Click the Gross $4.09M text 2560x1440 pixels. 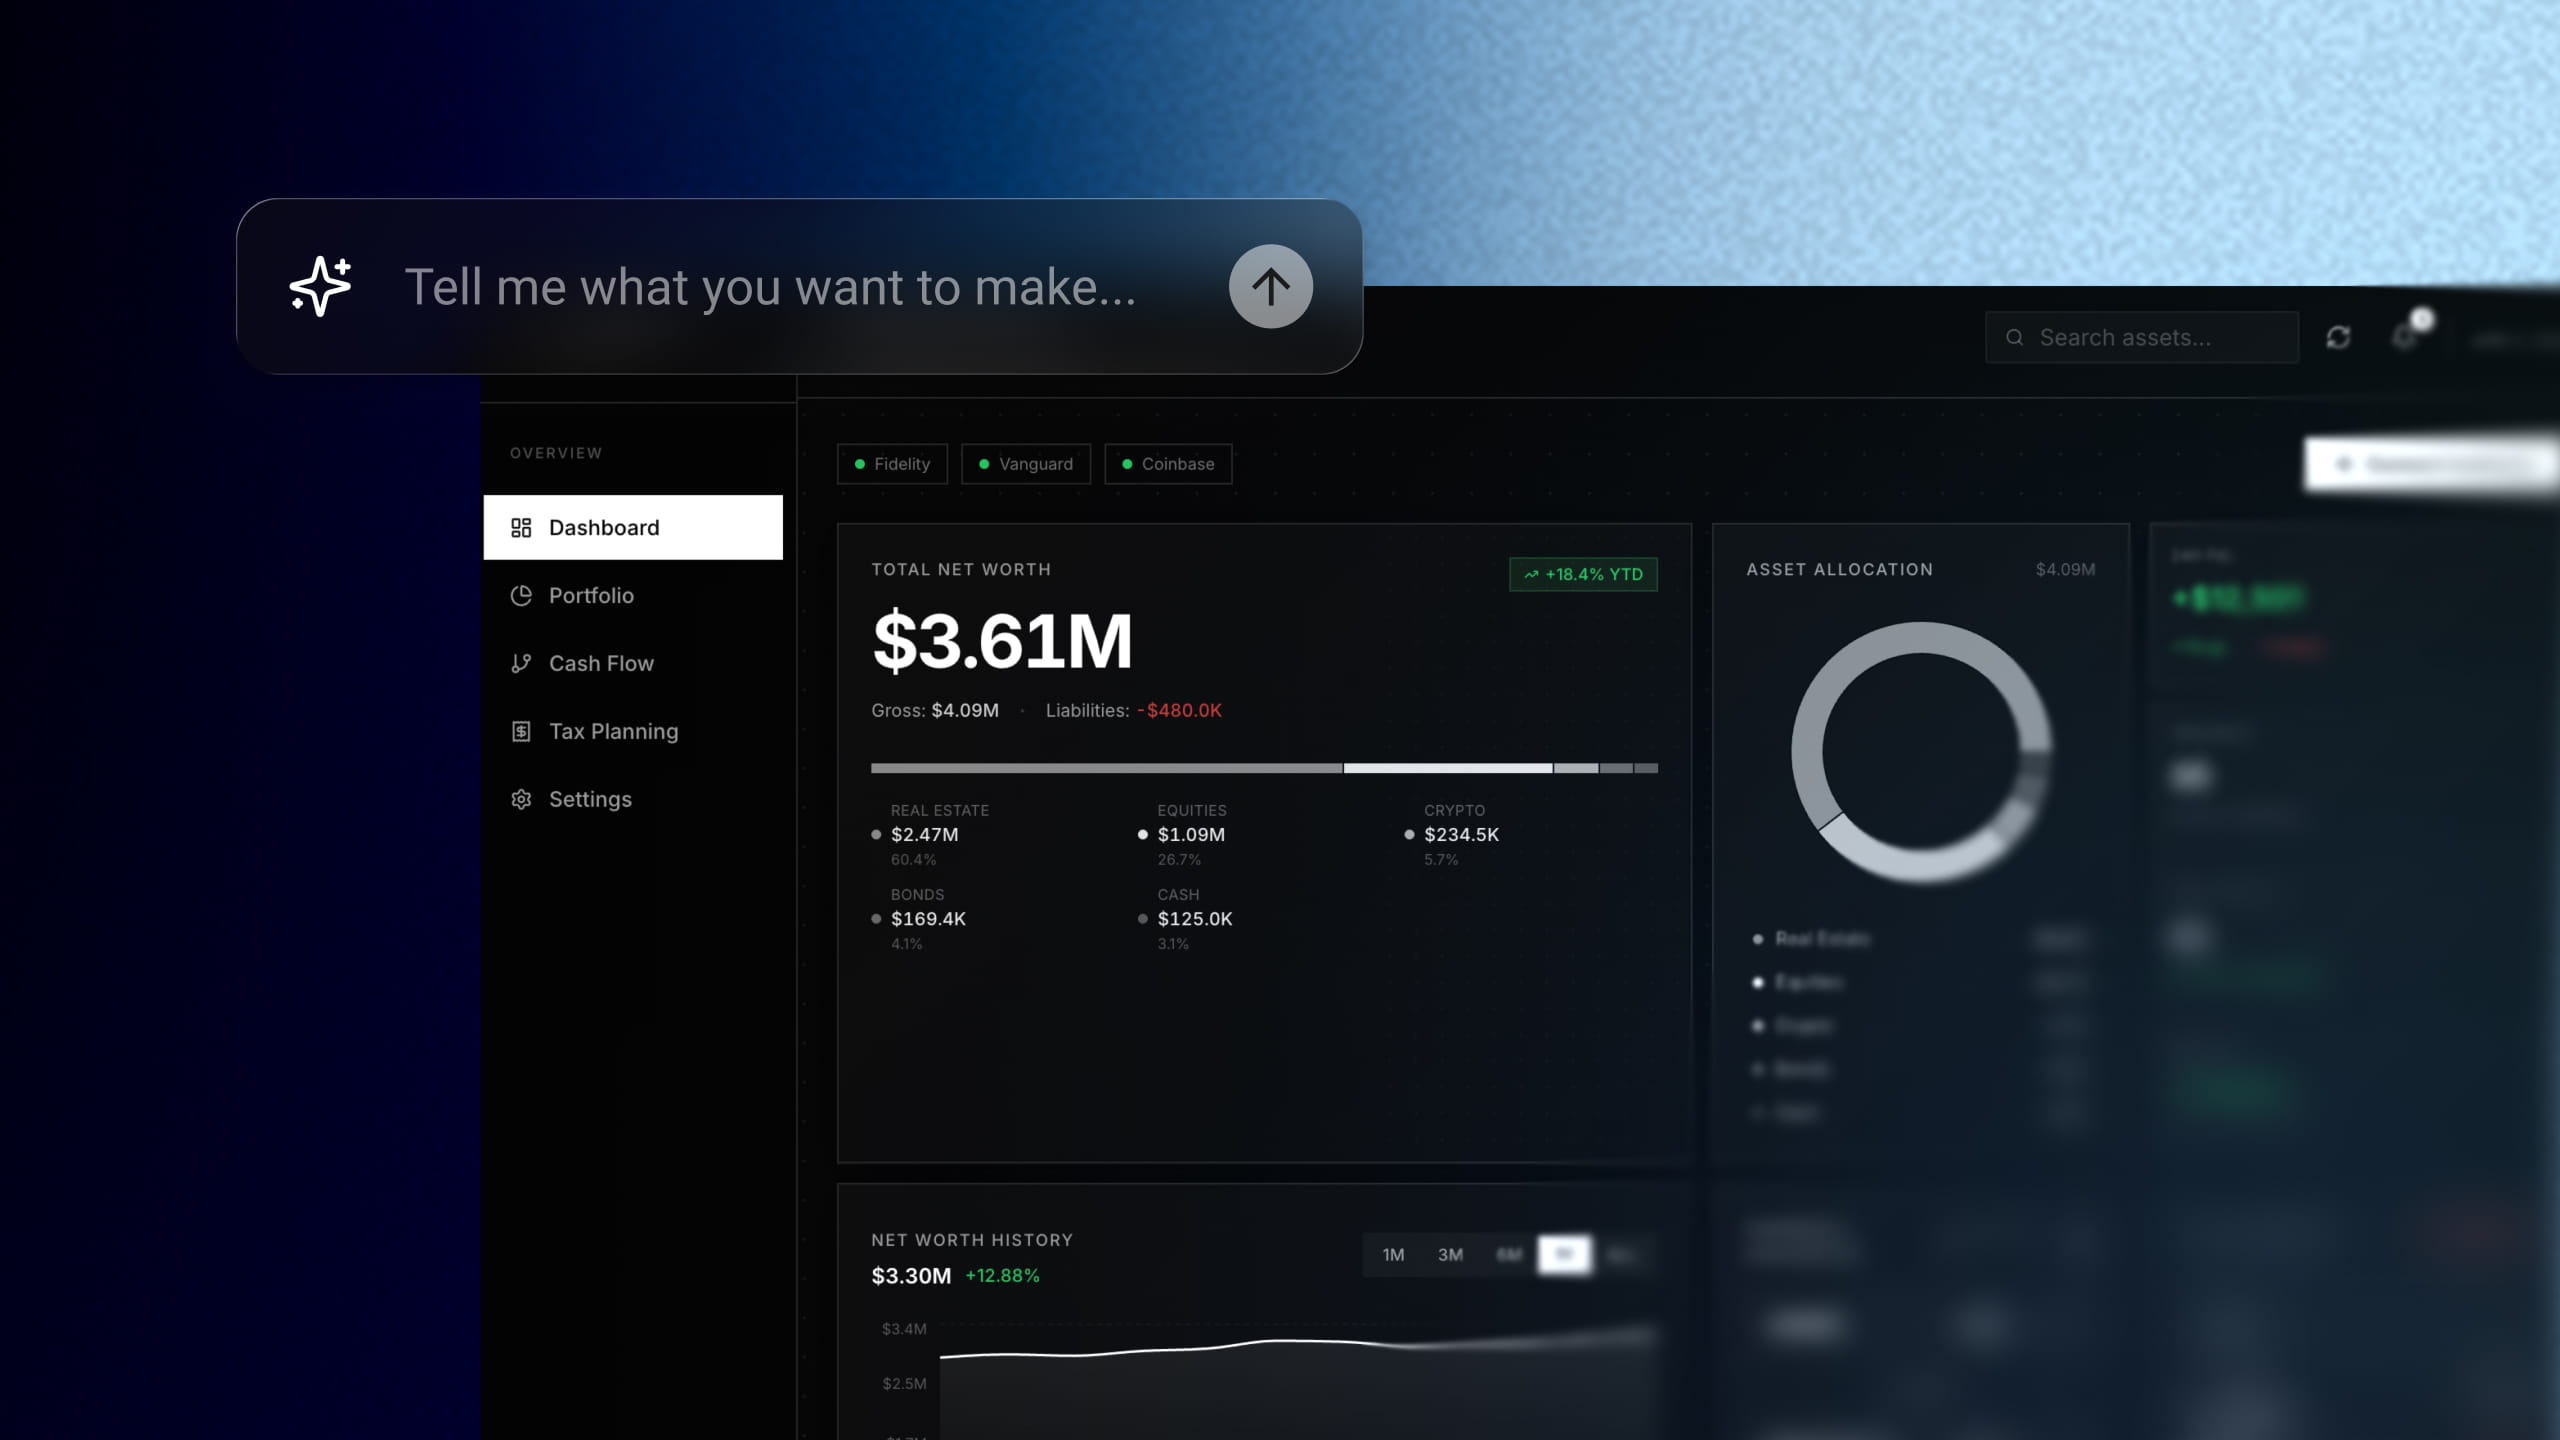pyautogui.click(x=934, y=710)
